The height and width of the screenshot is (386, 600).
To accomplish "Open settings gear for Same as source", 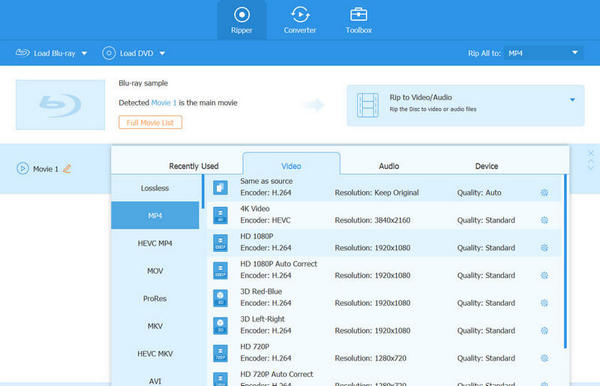I will pos(544,193).
